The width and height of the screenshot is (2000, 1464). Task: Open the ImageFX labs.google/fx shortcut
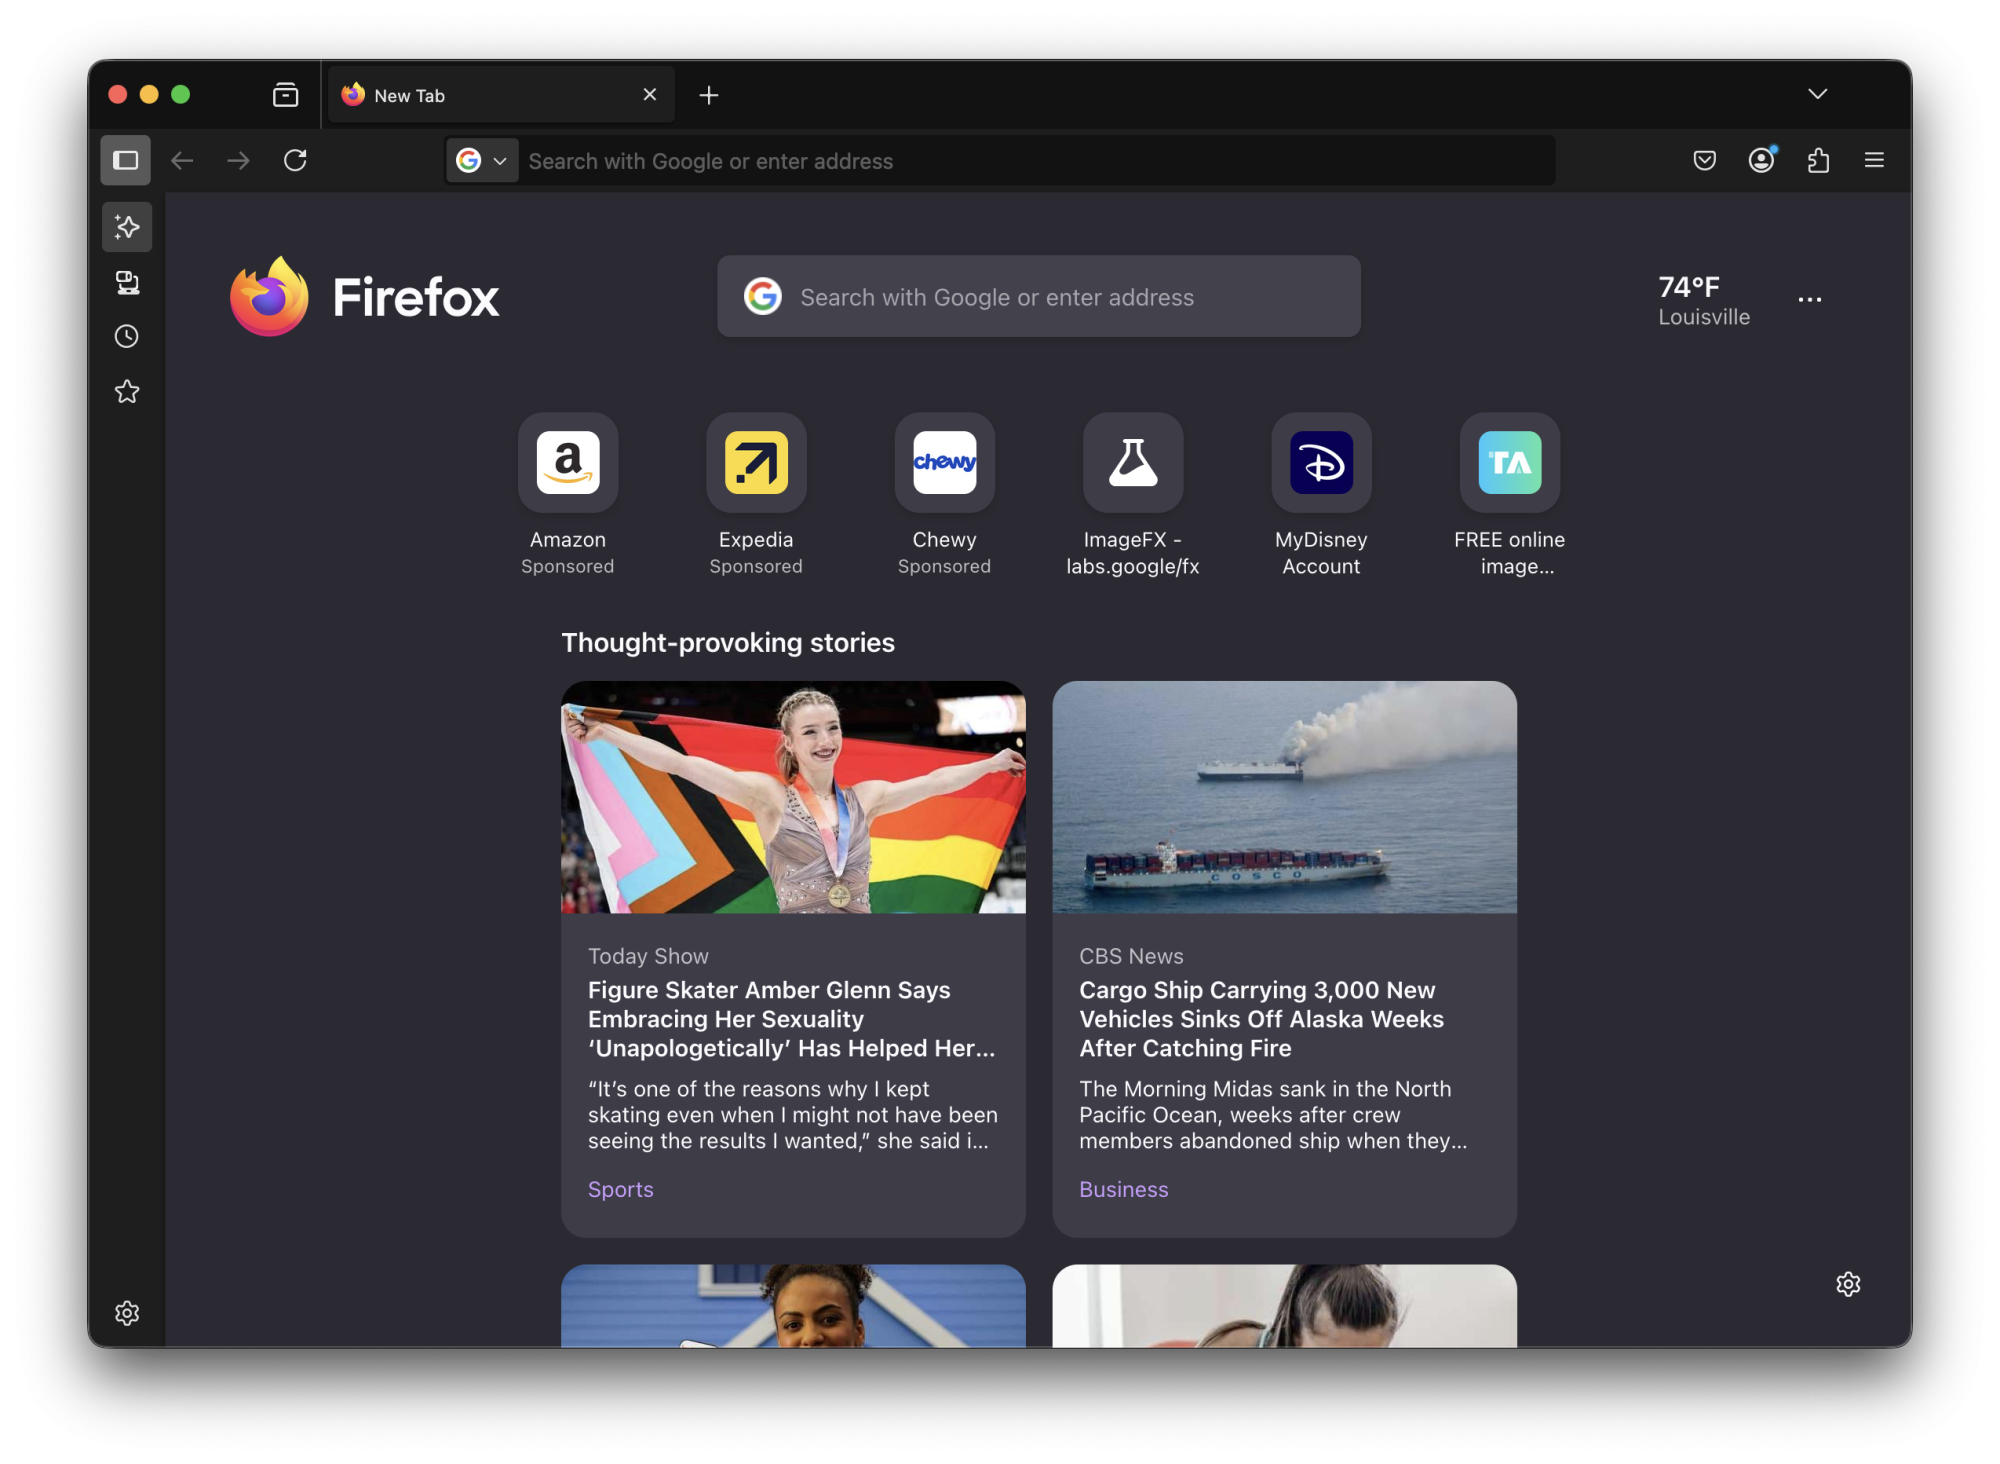click(x=1133, y=495)
